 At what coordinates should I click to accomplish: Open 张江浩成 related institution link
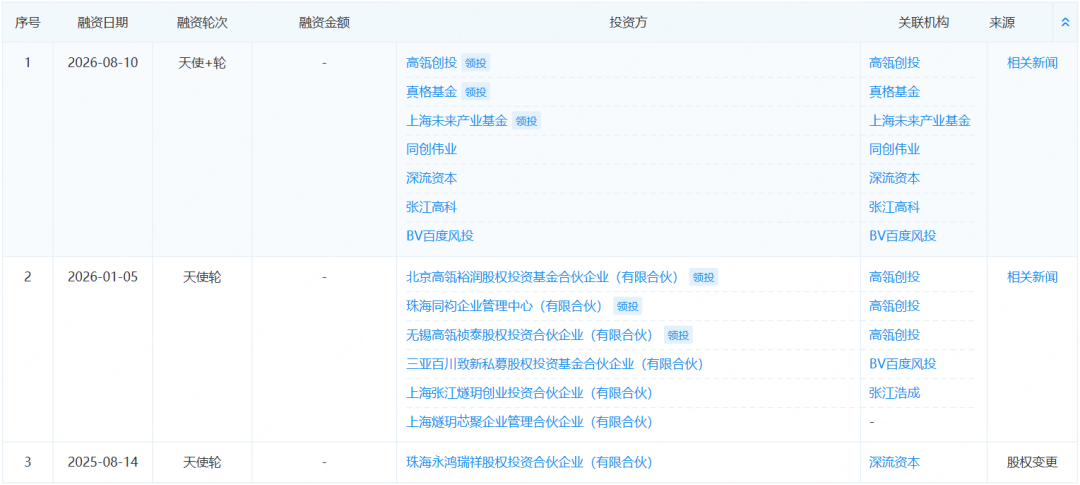click(x=894, y=393)
